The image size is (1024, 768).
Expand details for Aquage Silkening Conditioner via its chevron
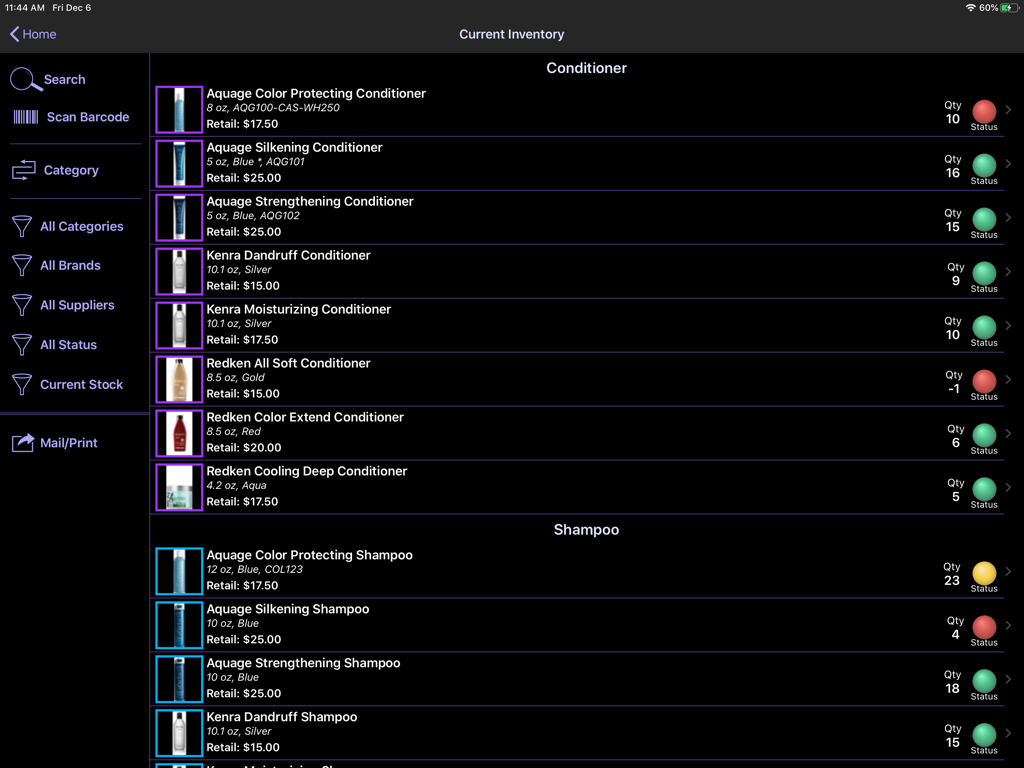point(1009,163)
